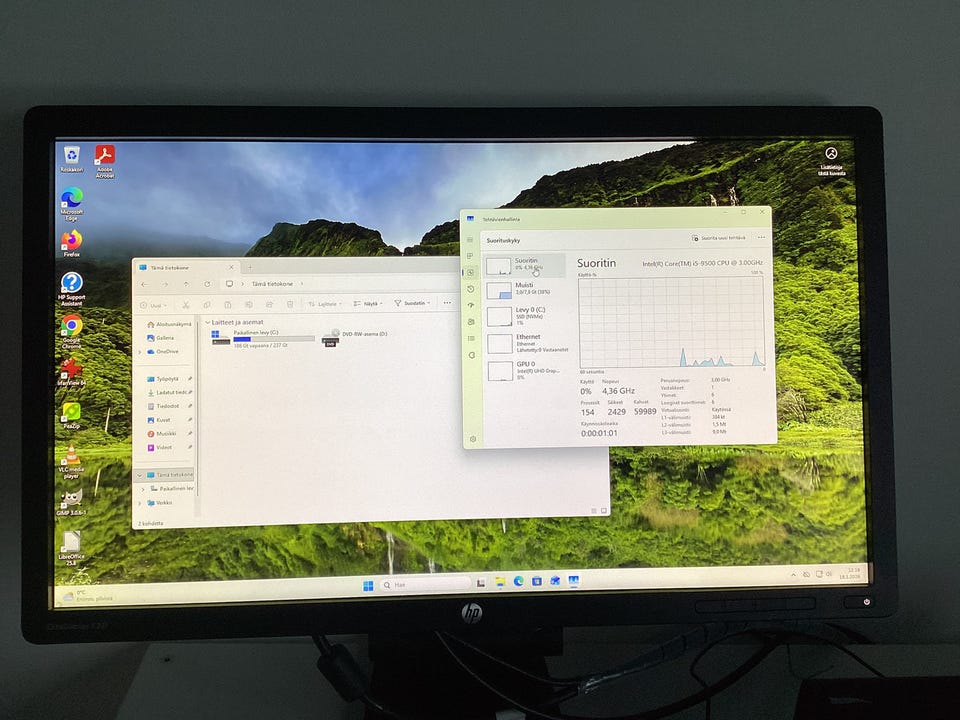960x720 pixels.
Task: Open Task Manager's Processes page in left sidebar
Action: point(470,256)
